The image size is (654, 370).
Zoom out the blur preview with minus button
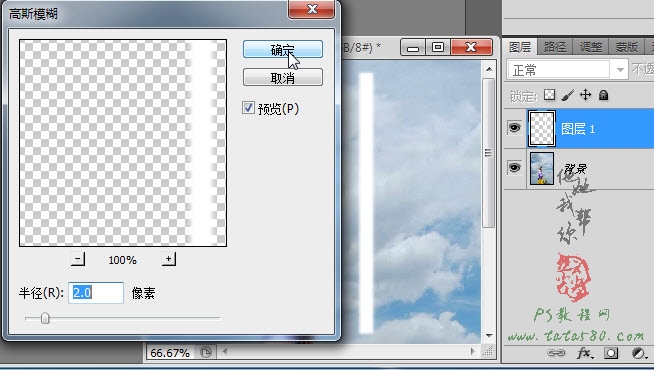78,259
